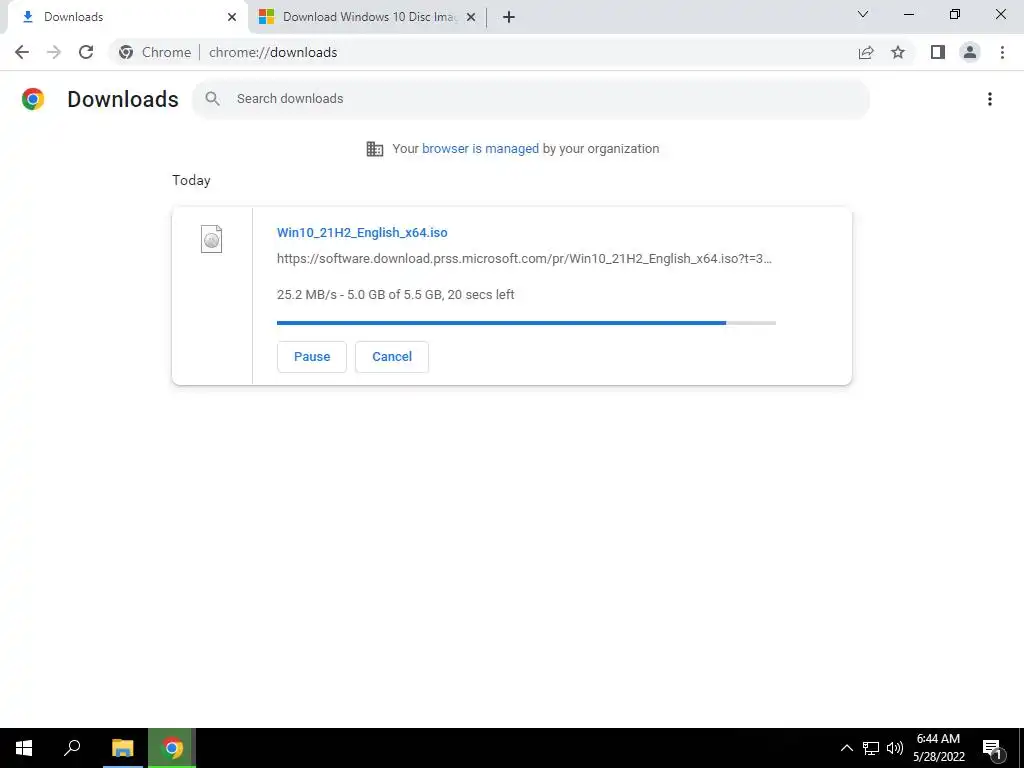1024x768 pixels.
Task: Open the Downloads page more actions menu
Action: click(989, 99)
